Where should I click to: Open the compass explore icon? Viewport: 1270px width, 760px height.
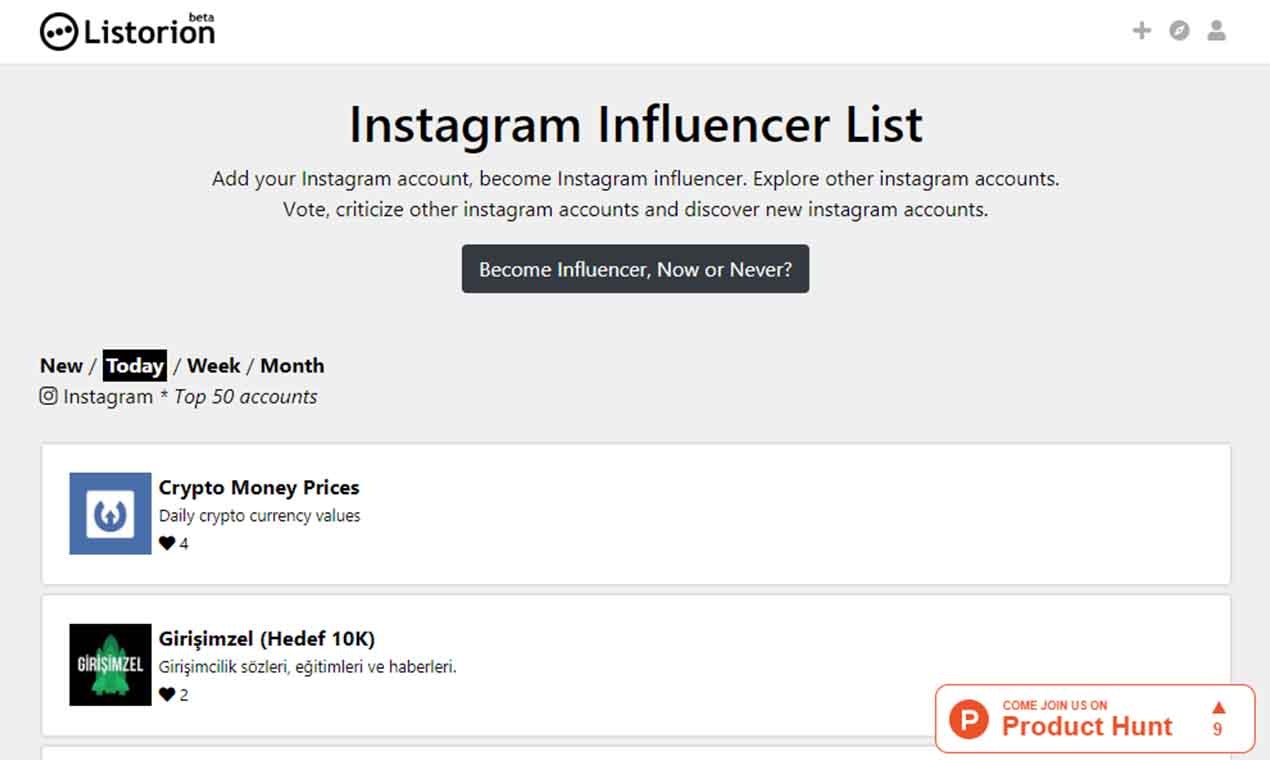[x=1179, y=31]
